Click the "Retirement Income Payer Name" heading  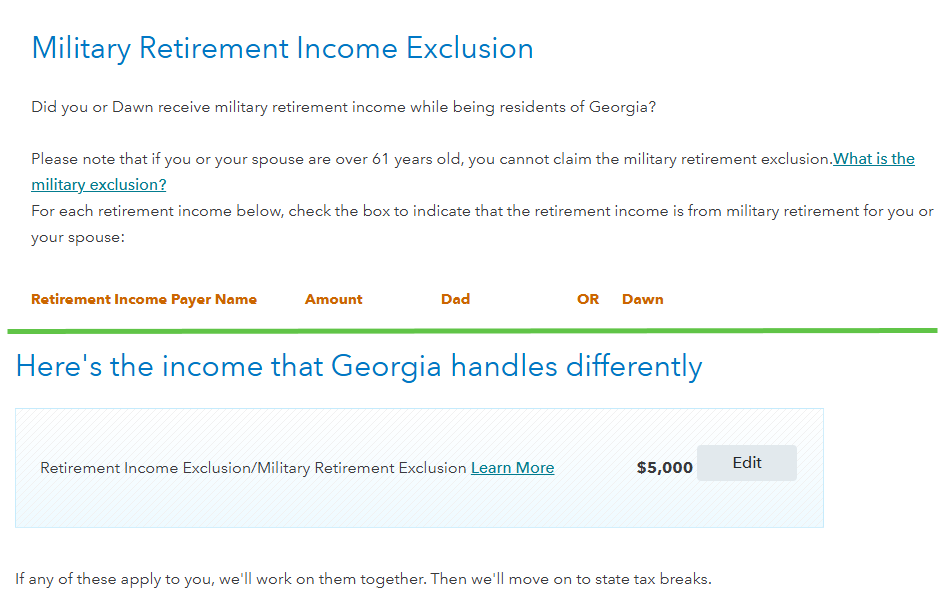pyautogui.click(x=143, y=298)
